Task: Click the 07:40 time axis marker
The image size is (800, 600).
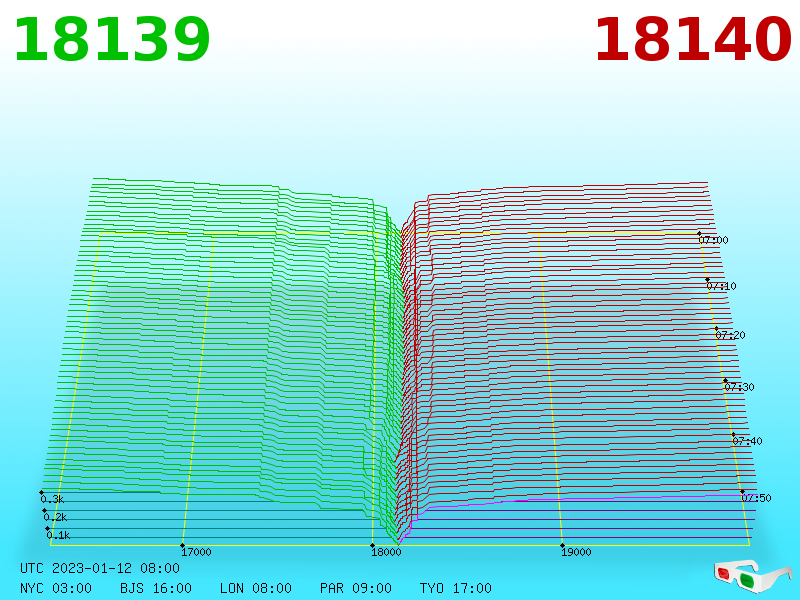Action: pos(747,441)
